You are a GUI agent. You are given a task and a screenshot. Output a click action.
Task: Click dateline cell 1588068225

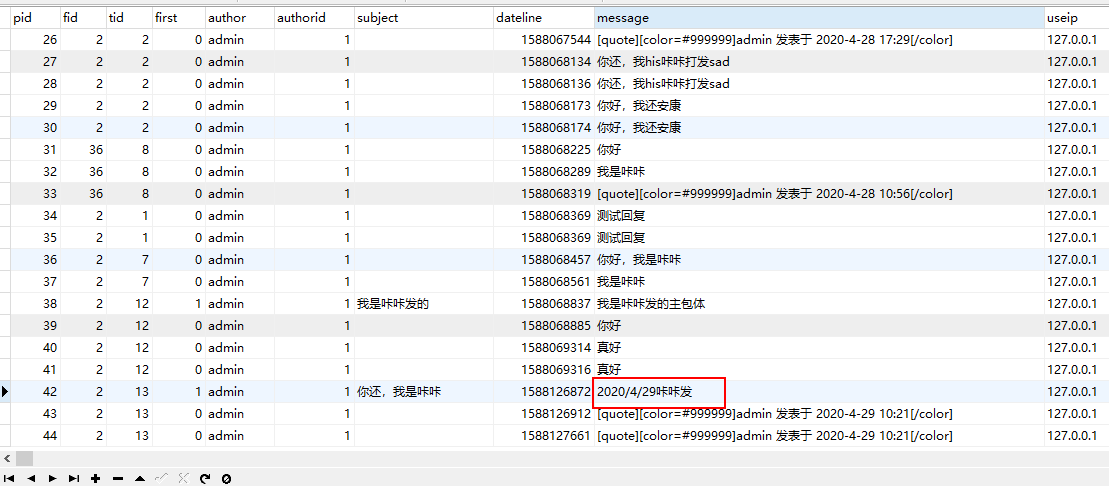coord(544,150)
